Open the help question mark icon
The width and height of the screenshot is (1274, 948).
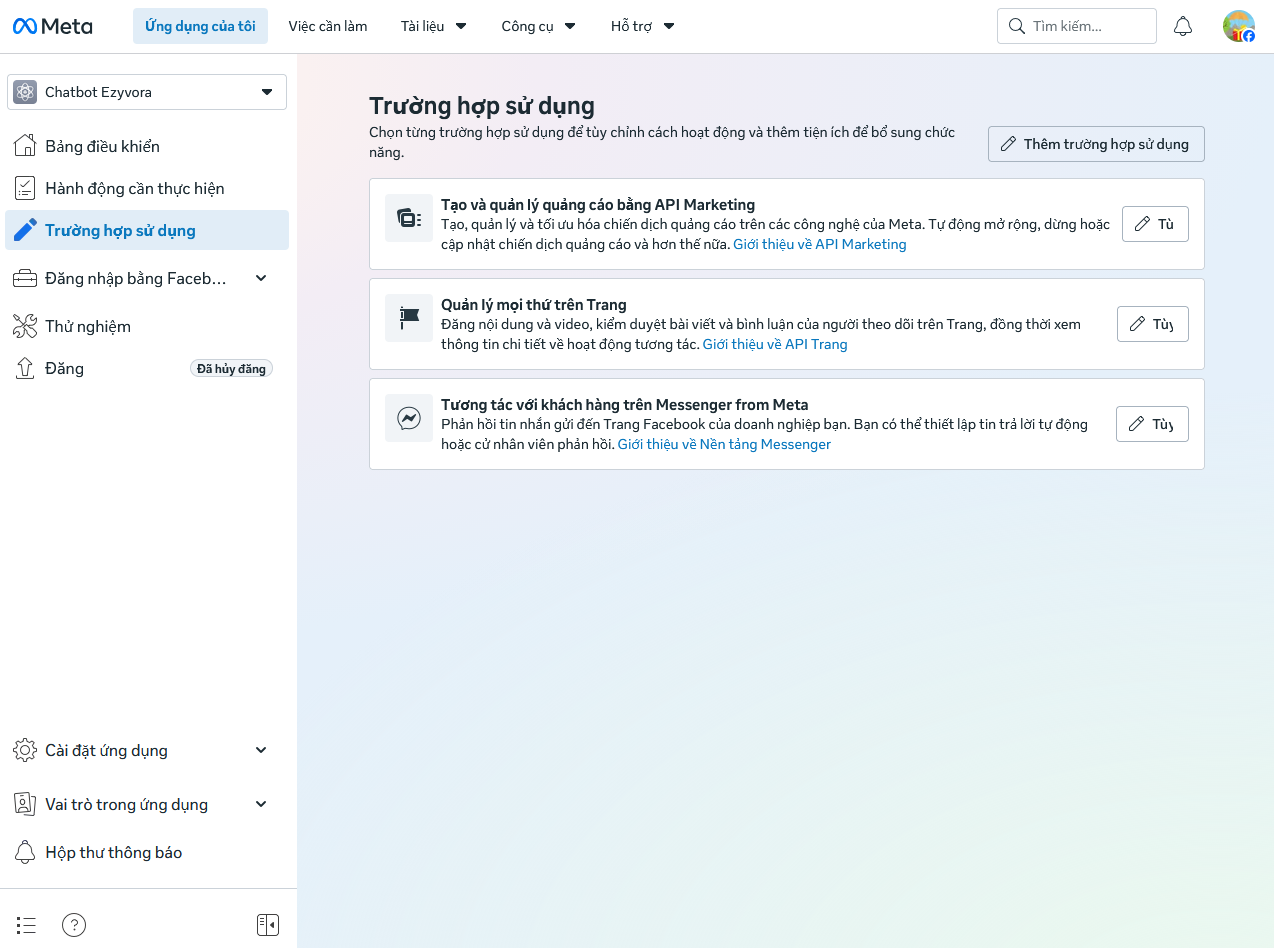click(74, 925)
